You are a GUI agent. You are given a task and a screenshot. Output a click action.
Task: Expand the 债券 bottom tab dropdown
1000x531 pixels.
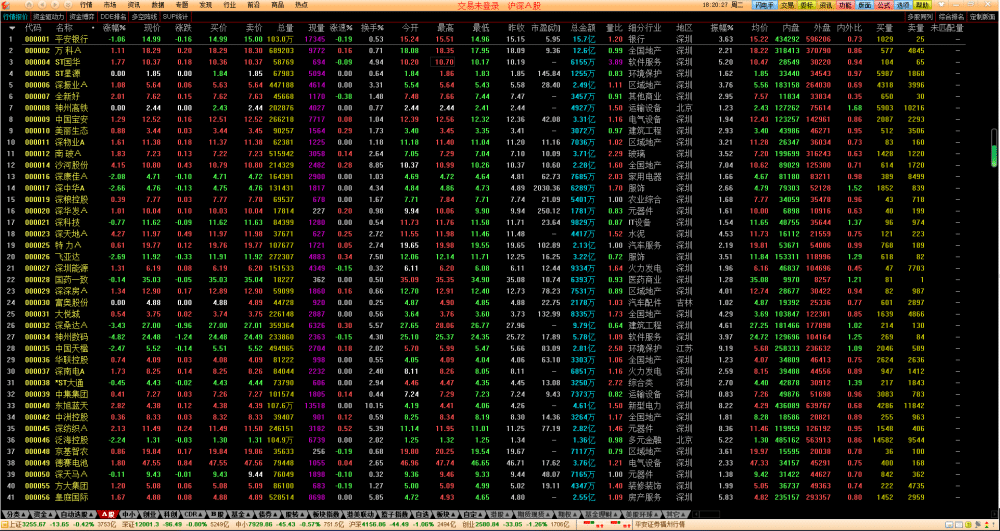[275, 514]
